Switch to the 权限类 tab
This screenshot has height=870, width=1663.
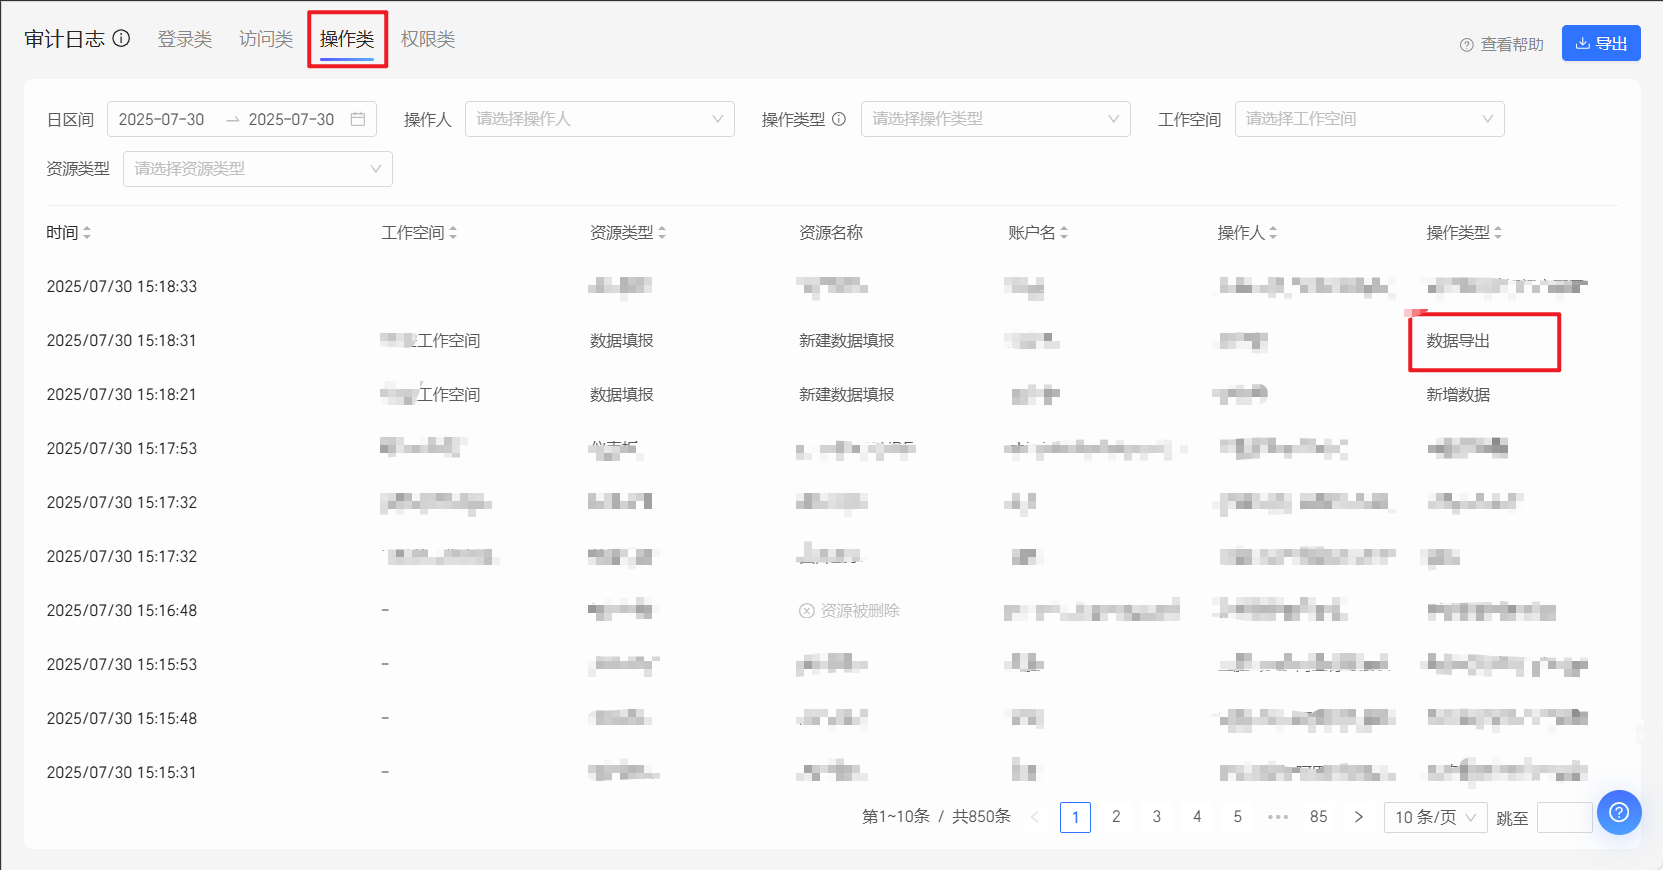(428, 39)
